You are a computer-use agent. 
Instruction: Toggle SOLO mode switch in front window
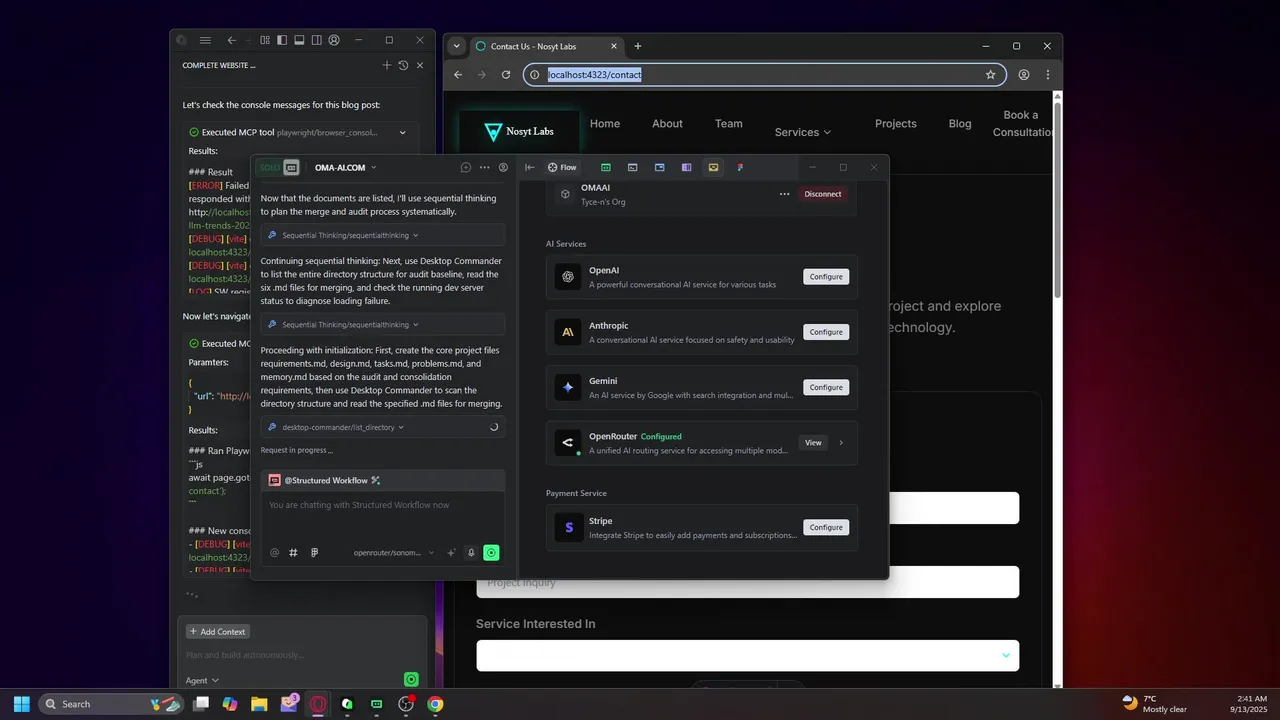[x=279, y=167]
